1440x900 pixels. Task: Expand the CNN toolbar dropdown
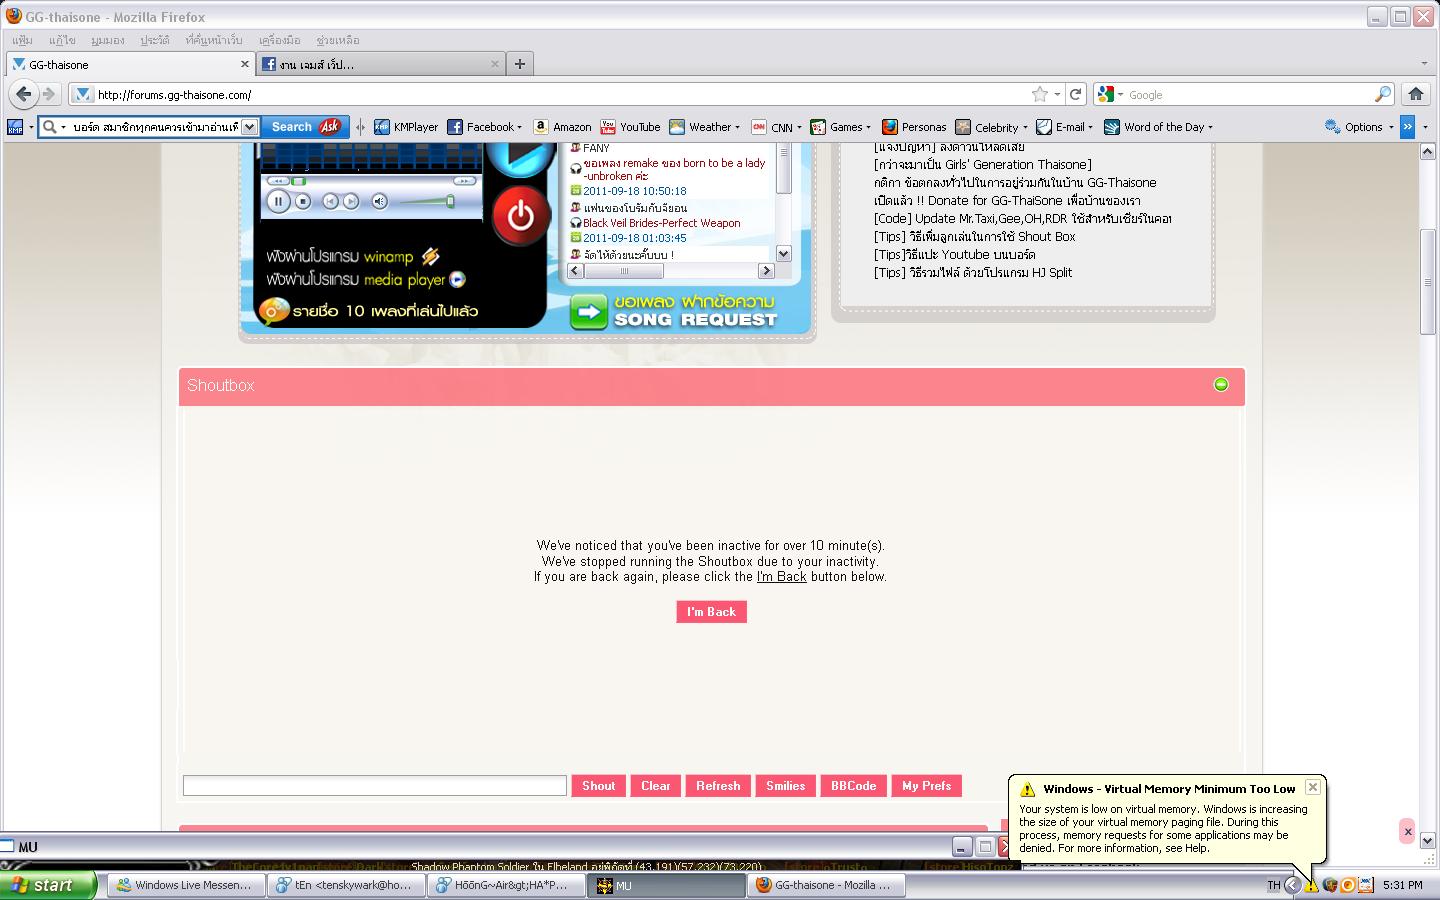tap(799, 128)
